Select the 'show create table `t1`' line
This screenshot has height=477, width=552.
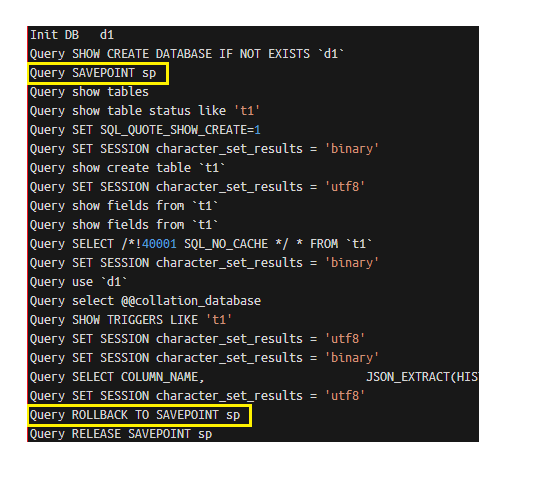(127, 168)
